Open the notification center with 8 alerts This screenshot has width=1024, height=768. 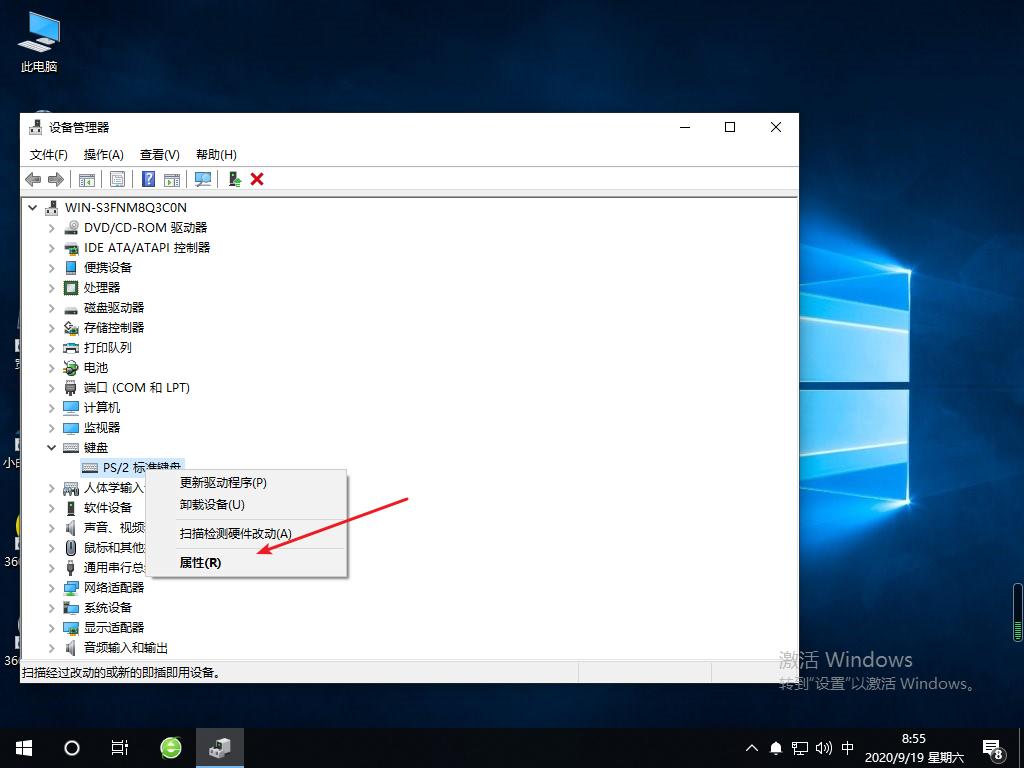(x=993, y=747)
